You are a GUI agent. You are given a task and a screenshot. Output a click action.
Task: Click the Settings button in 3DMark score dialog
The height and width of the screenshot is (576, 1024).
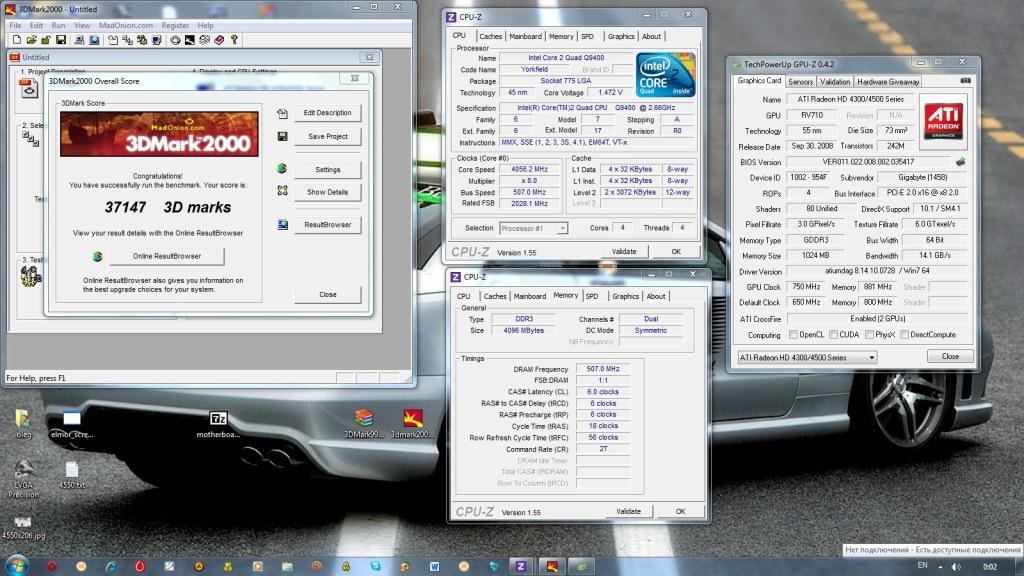[x=327, y=169]
